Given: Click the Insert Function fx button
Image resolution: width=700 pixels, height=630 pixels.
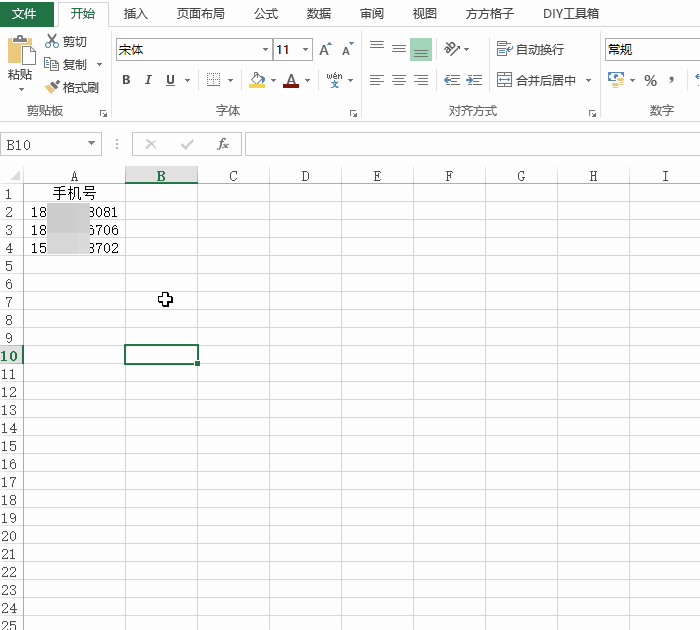Looking at the screenshot, I should [x=223, y=144].
